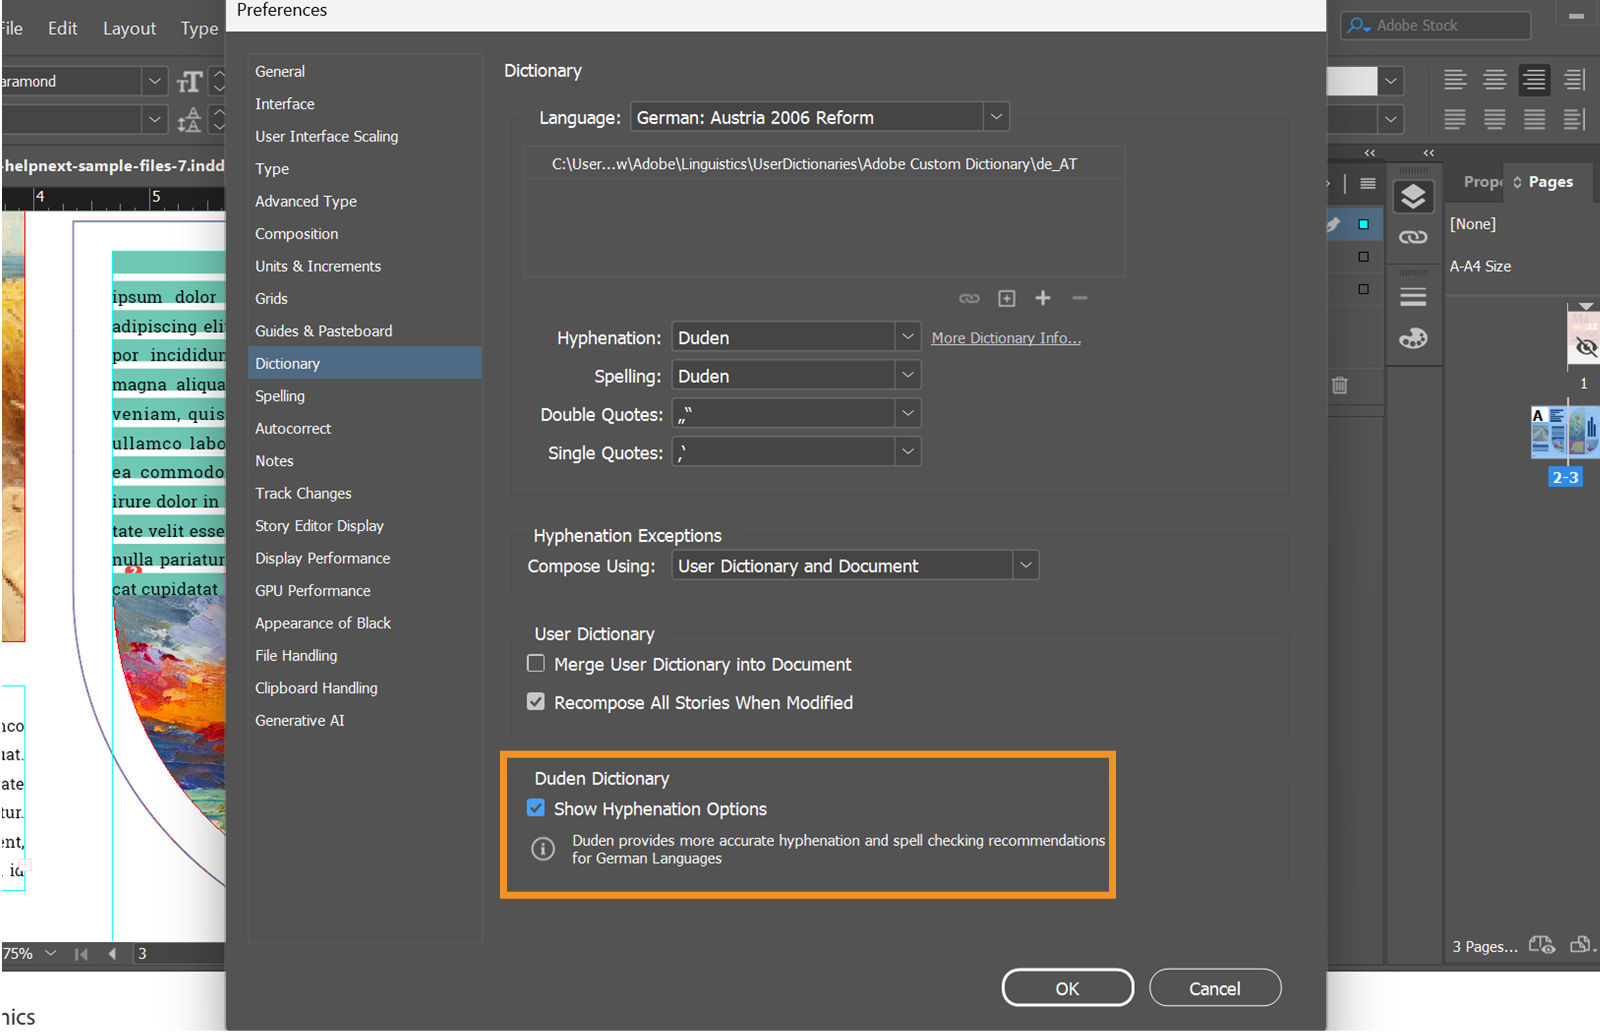Click the font size icon in control bar
Image resolution: width=1600 pixels, height=1033 pixels.
click(189, 81)
